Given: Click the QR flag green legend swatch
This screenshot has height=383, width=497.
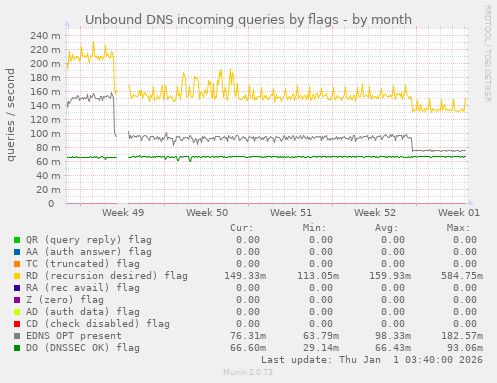Looking at the screenshot, I should (x=17, y=240).
